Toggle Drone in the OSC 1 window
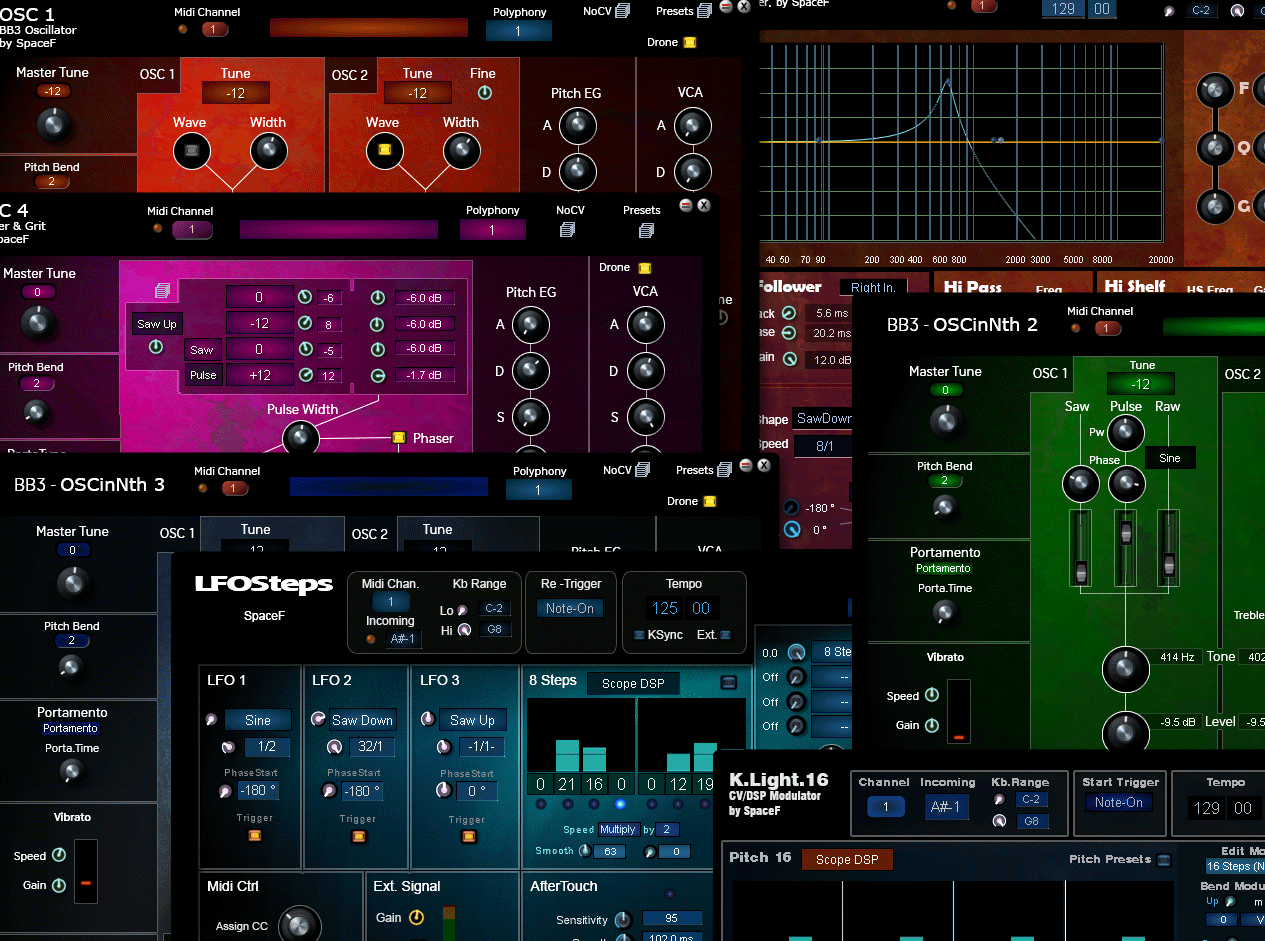The image size is (1265, 941). [x=689, y=42]
